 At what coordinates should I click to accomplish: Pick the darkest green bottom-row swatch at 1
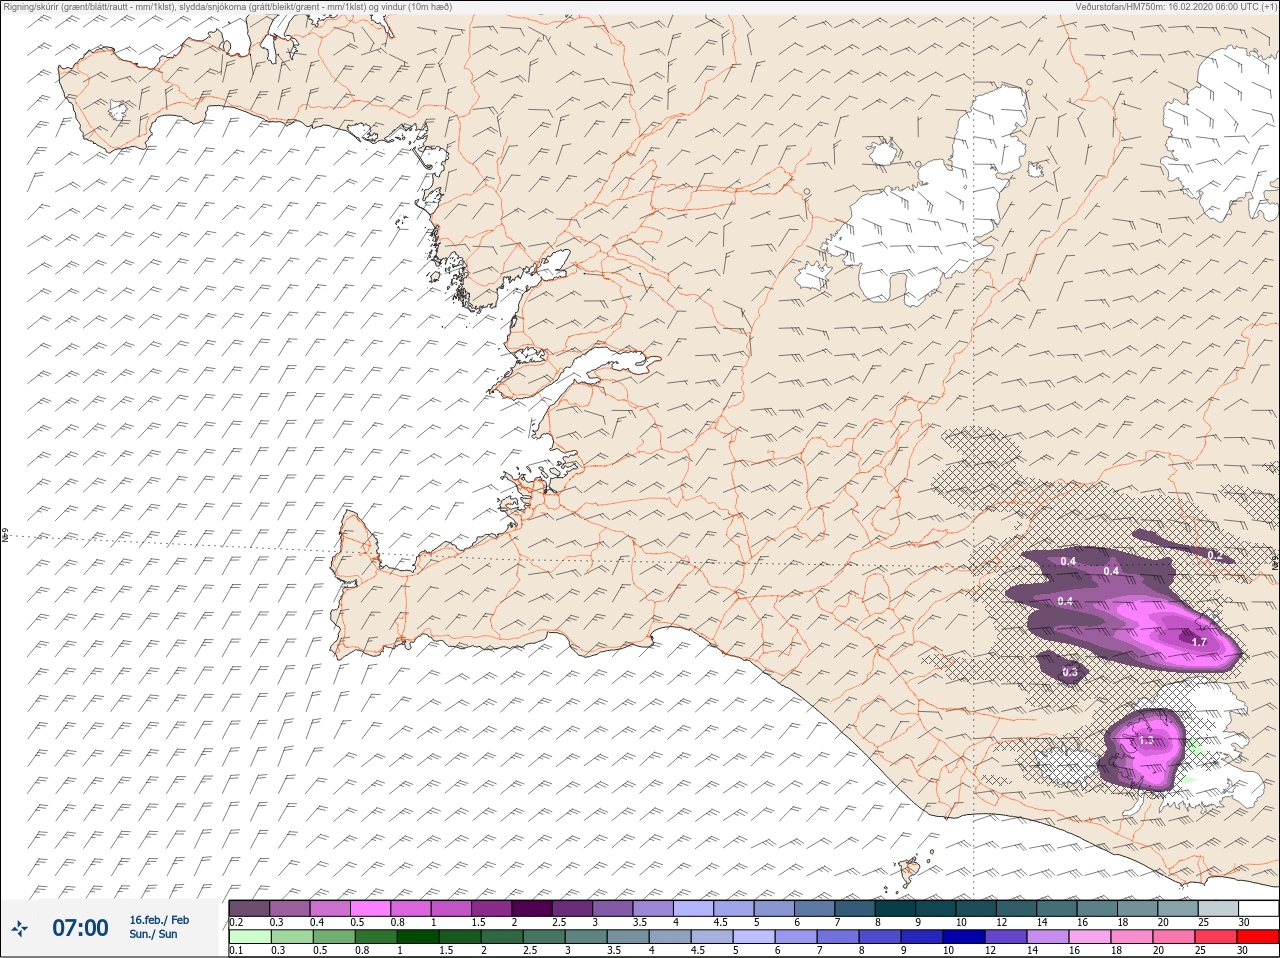click(x=416, y=937)
